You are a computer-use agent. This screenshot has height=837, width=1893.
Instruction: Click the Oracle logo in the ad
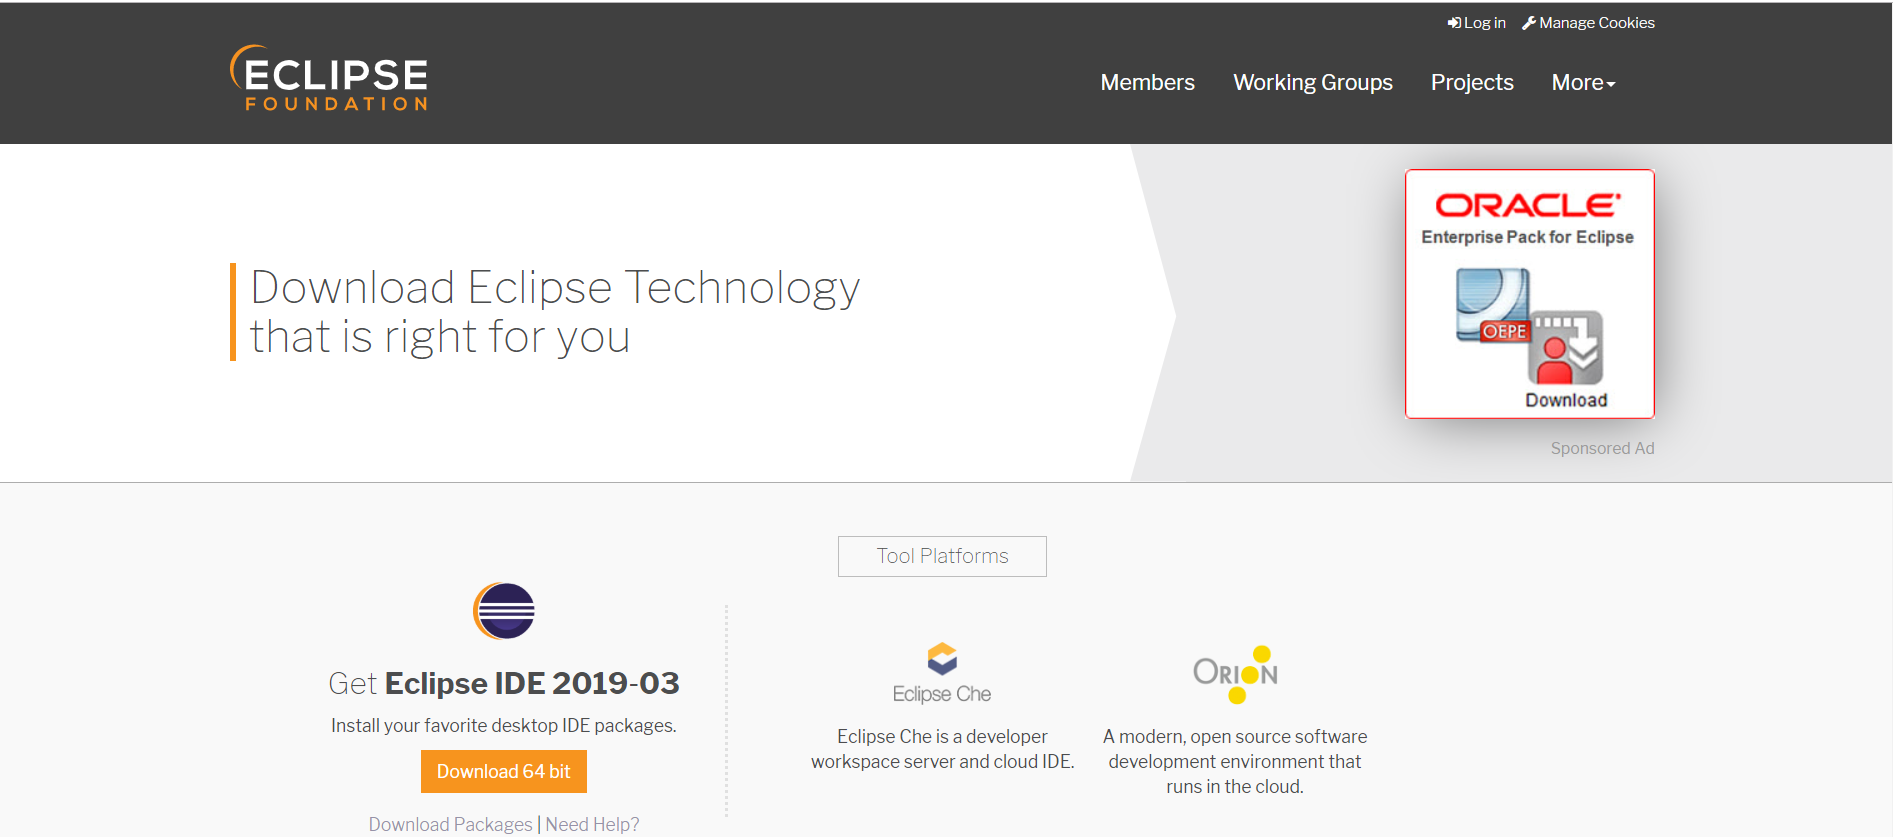pos(1528,205)
